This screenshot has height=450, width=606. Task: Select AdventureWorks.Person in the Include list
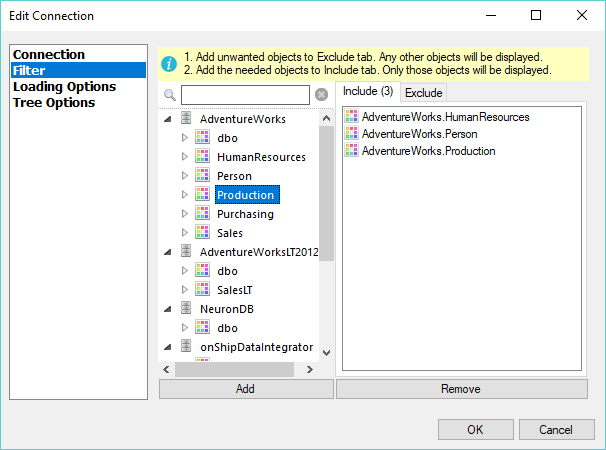click(419, 134)
